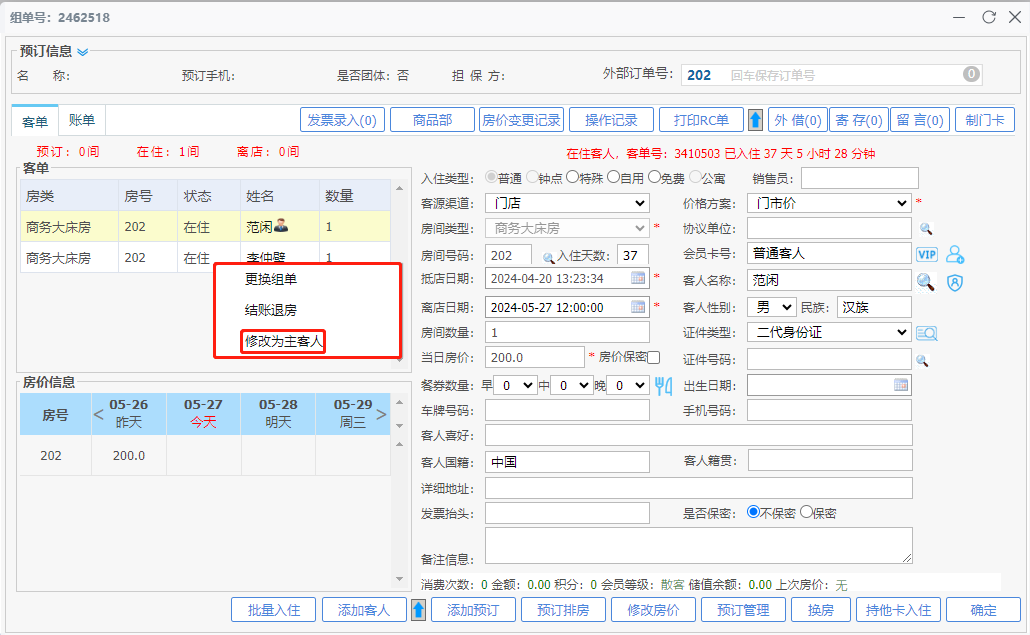This screenshot has height=635, width=1030.
Task: Click the 寄 存(0) button
Action: click(x=859, y=120)
